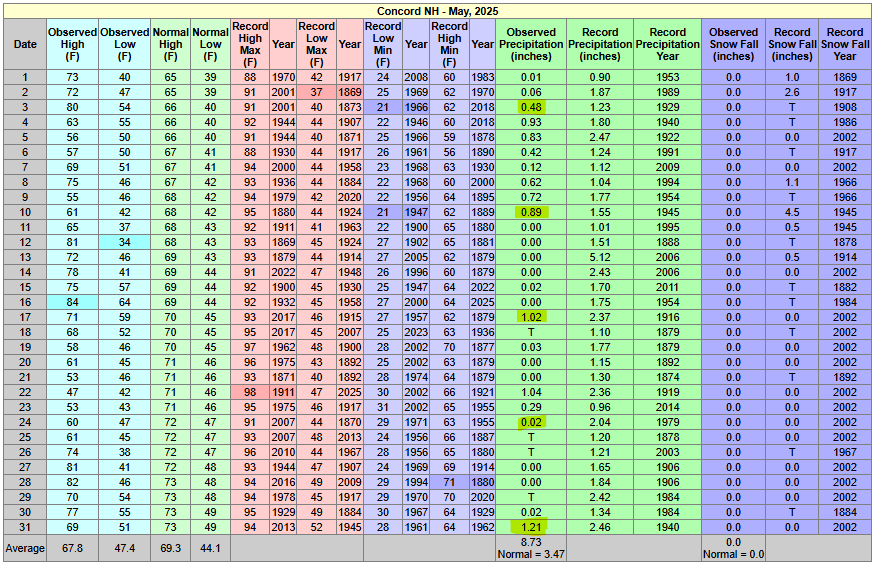
Task: Click snowfall total '0.0 Normal = 0.0'
Action: coord(734,548)
